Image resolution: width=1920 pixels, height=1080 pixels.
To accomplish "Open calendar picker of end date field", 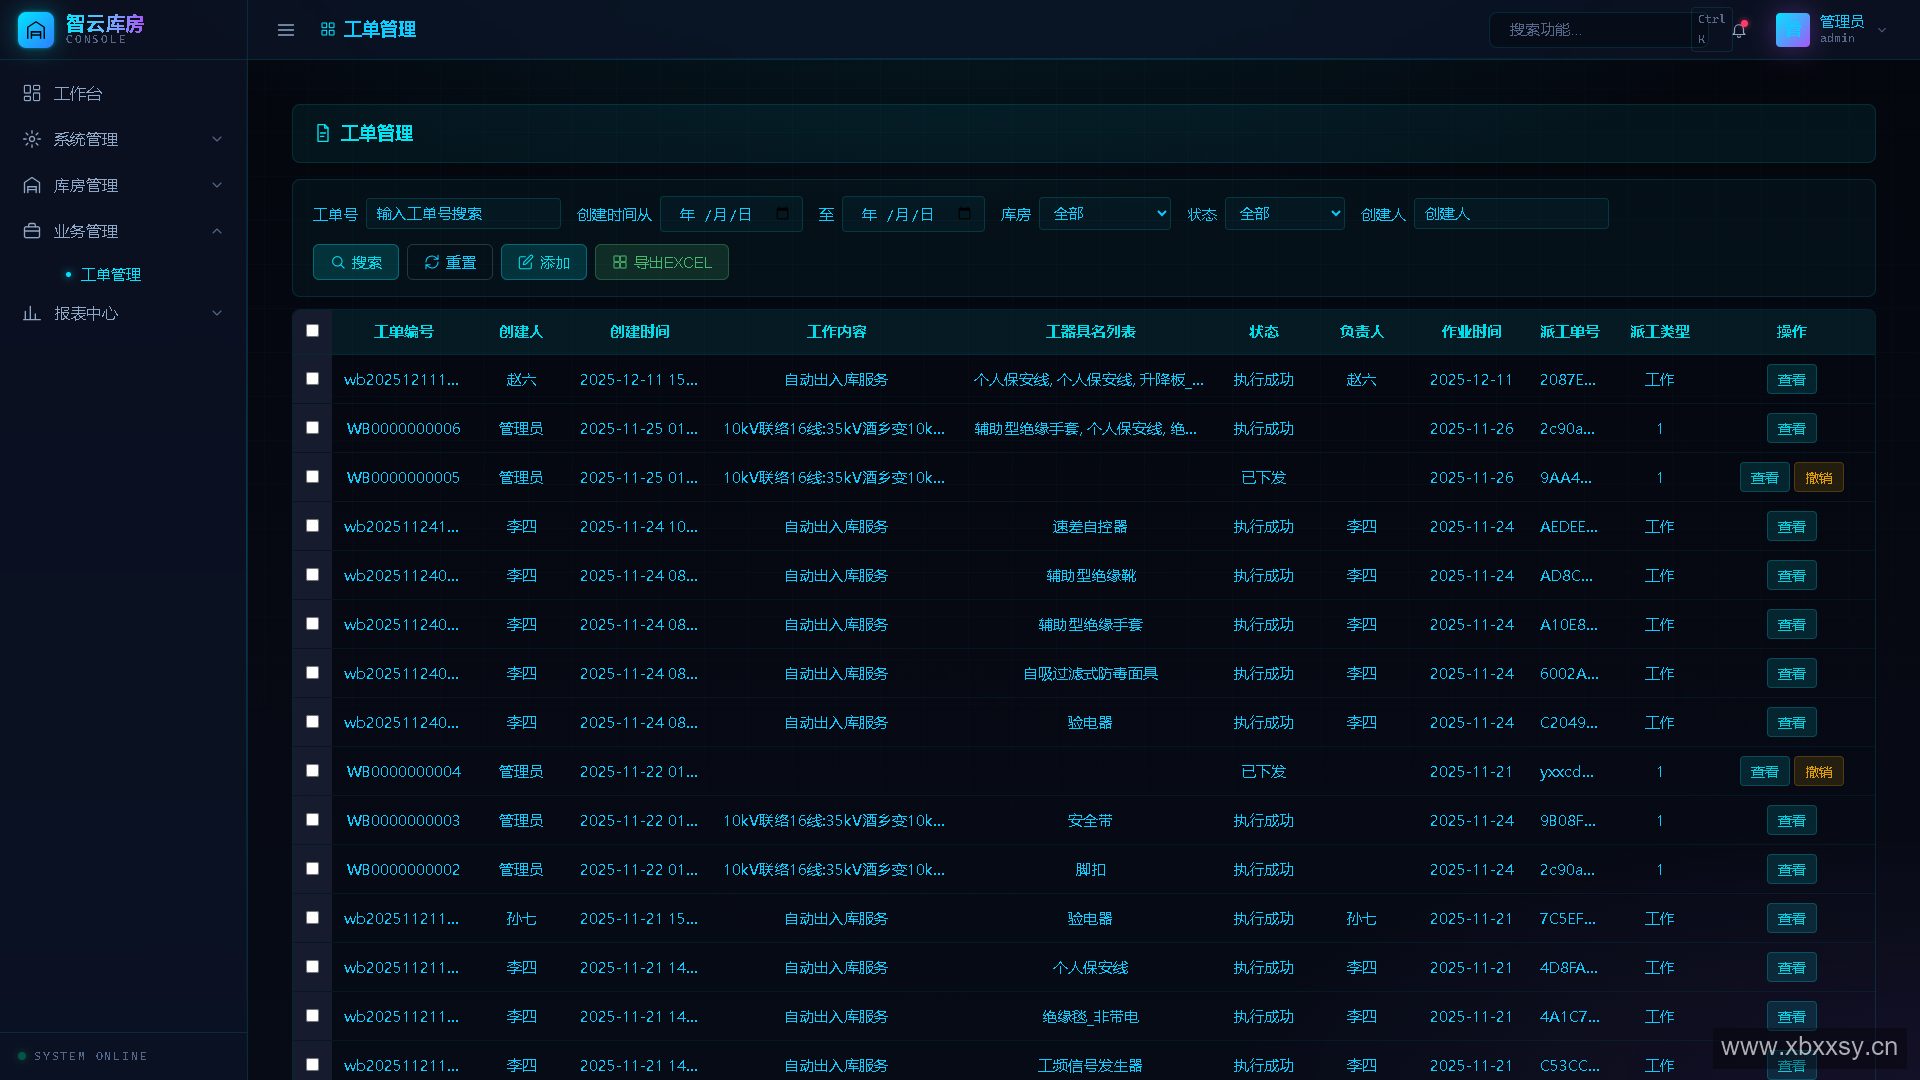I will [965, 214].
